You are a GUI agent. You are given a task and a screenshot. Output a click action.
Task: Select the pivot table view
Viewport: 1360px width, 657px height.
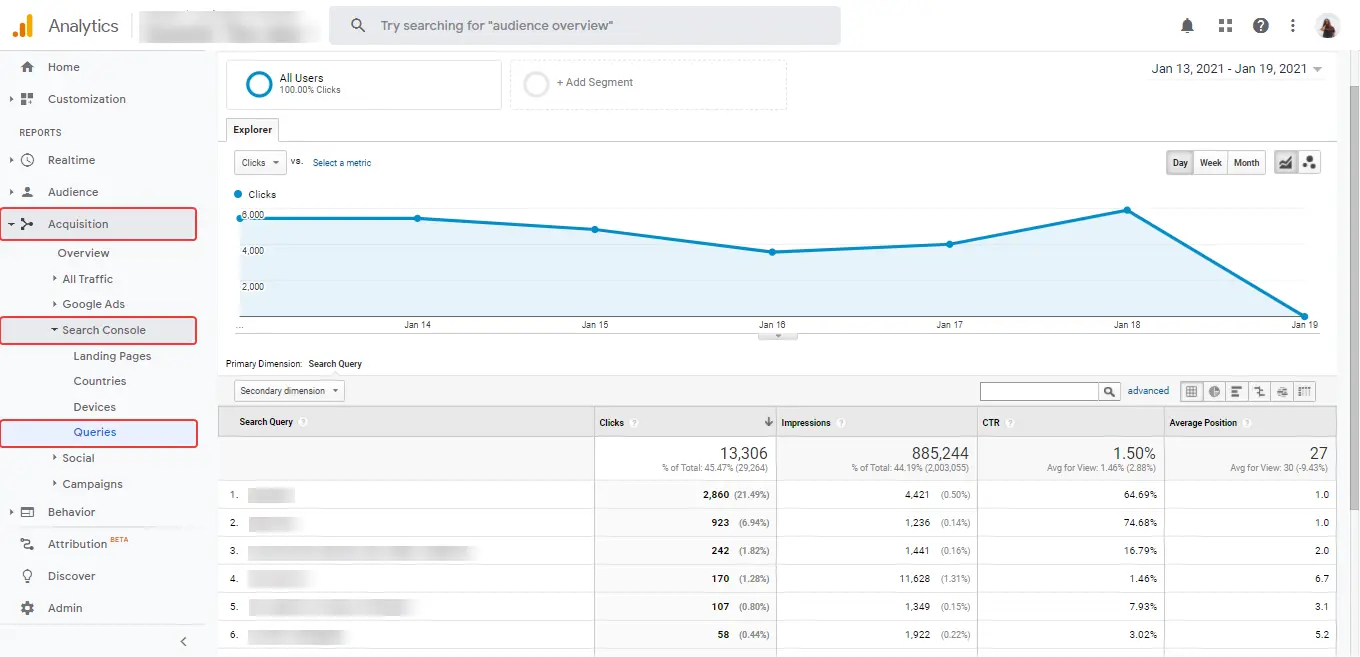click(1305, 391)
